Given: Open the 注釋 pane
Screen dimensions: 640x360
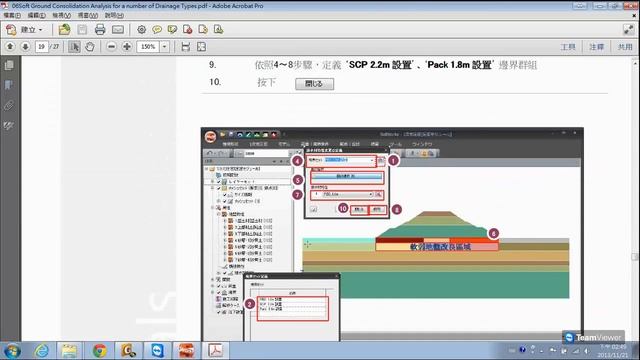Looking at the screenshot, I should coord(596,47).
